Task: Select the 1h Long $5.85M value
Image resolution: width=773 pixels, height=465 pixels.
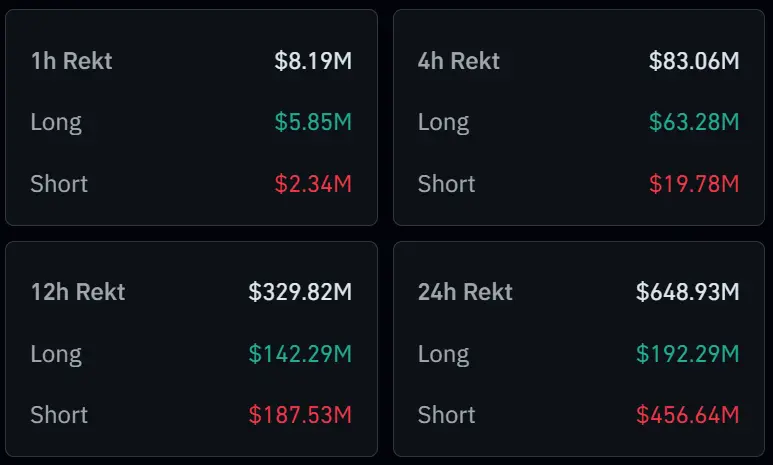Action: click(313, 123)
